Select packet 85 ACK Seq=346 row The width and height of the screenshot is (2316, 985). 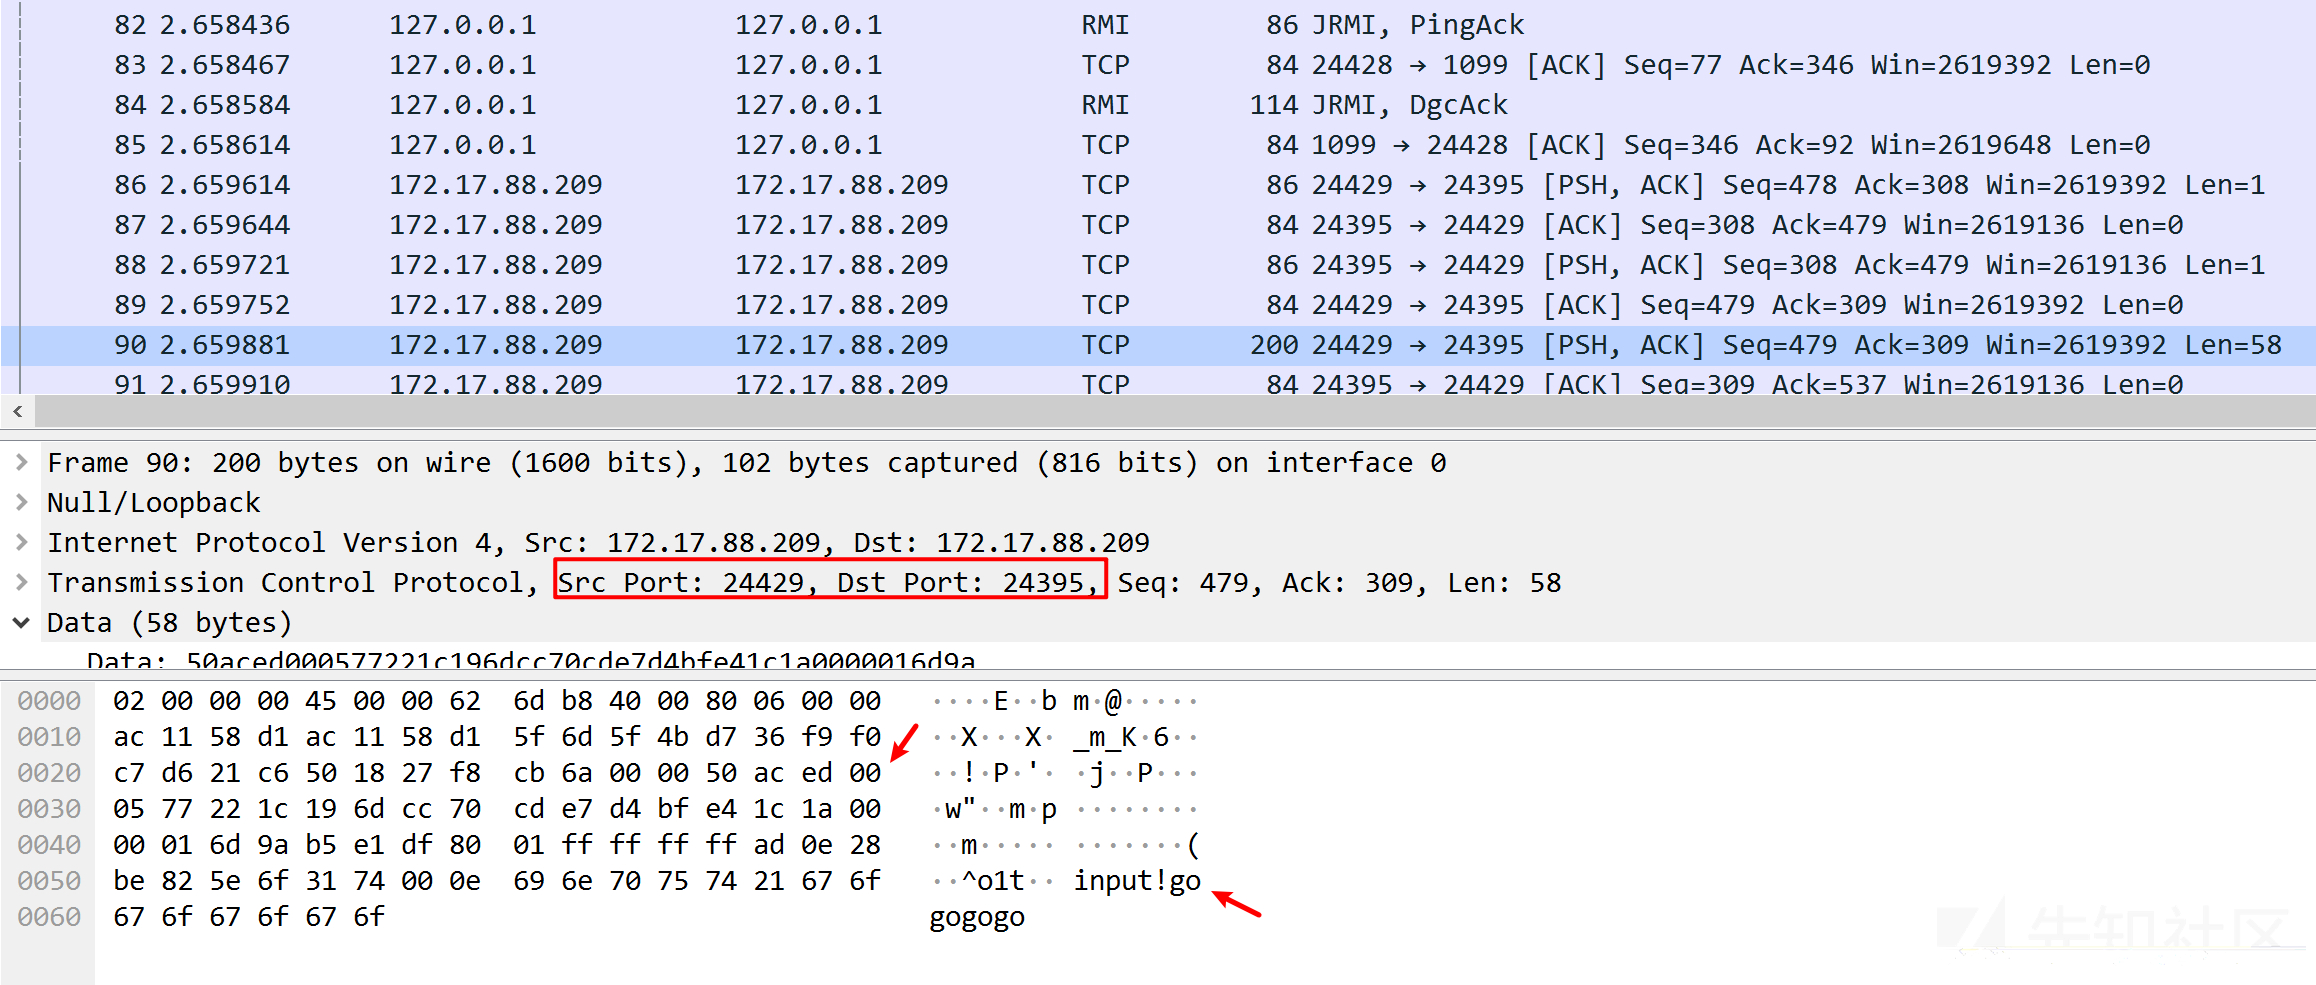[x=1158, y=144]
